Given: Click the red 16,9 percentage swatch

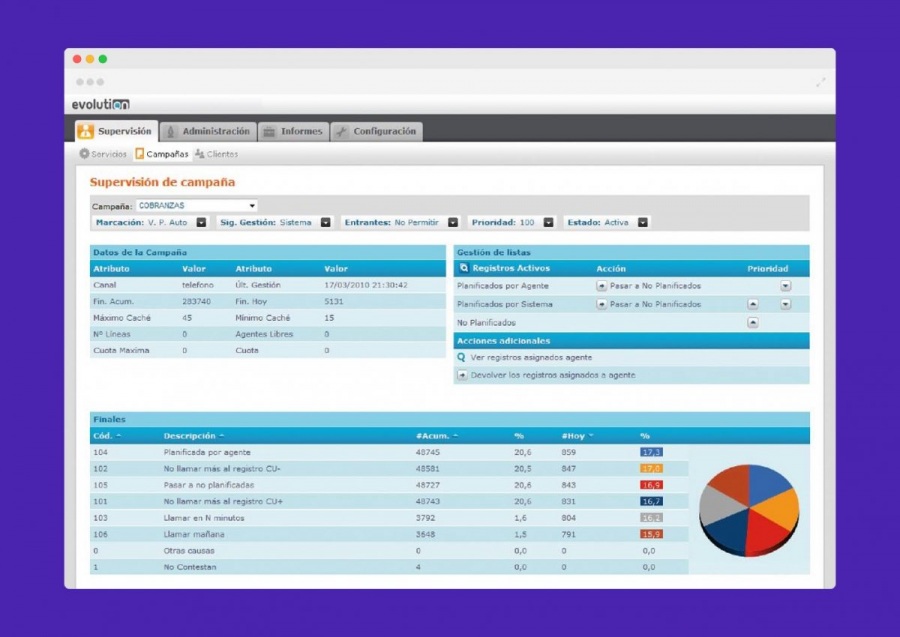Looking at the screenshot, I should click(x=651, y=485).
